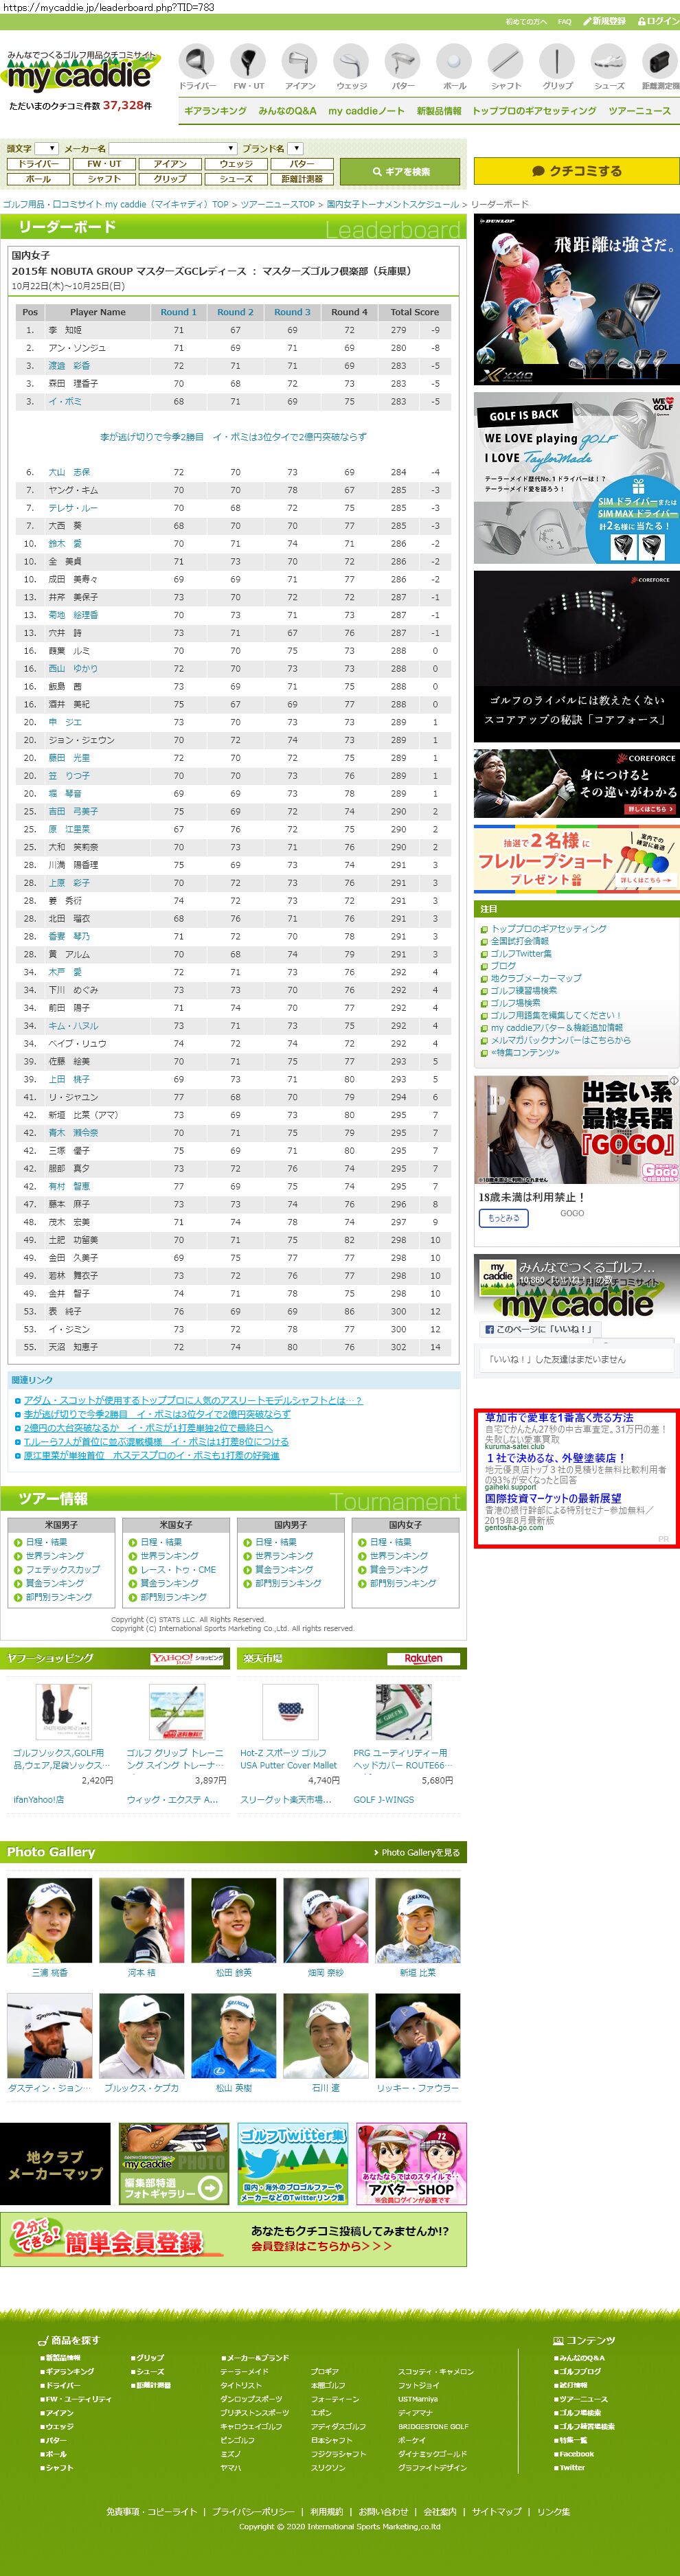Image resolution: width=680 pixels, height=2576 pixels.
Task: Open the 頭文字 dropdown
Action: pyautogui.click(x=46, y=148)
